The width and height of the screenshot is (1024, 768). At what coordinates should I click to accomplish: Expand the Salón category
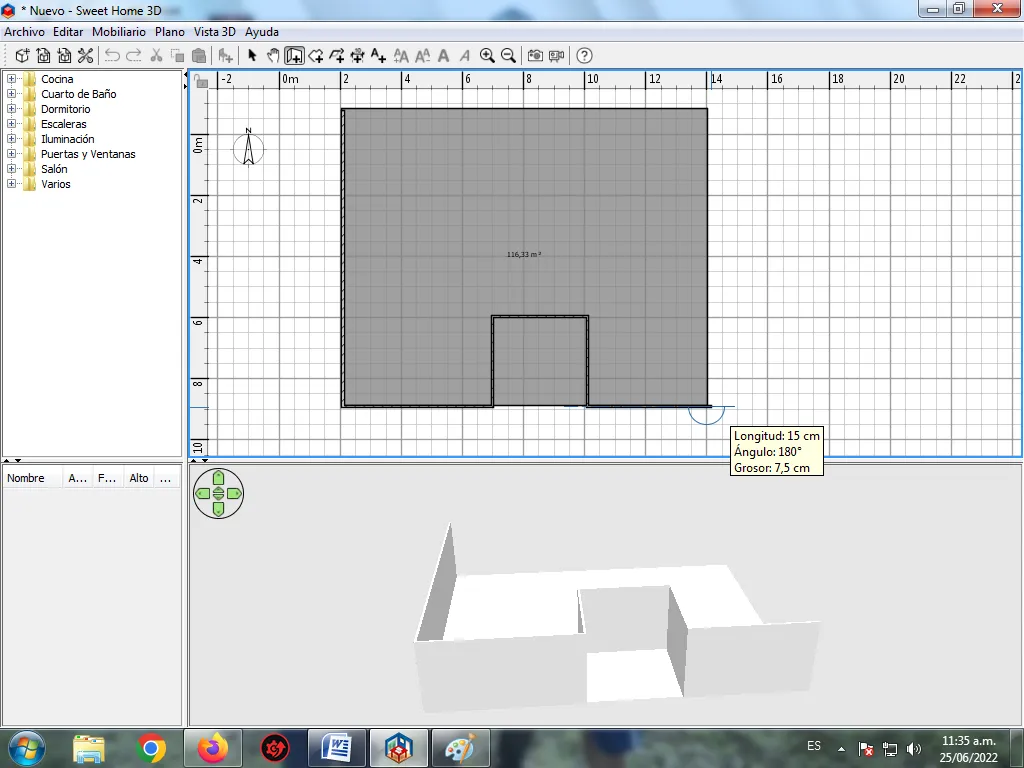[11, 169]
